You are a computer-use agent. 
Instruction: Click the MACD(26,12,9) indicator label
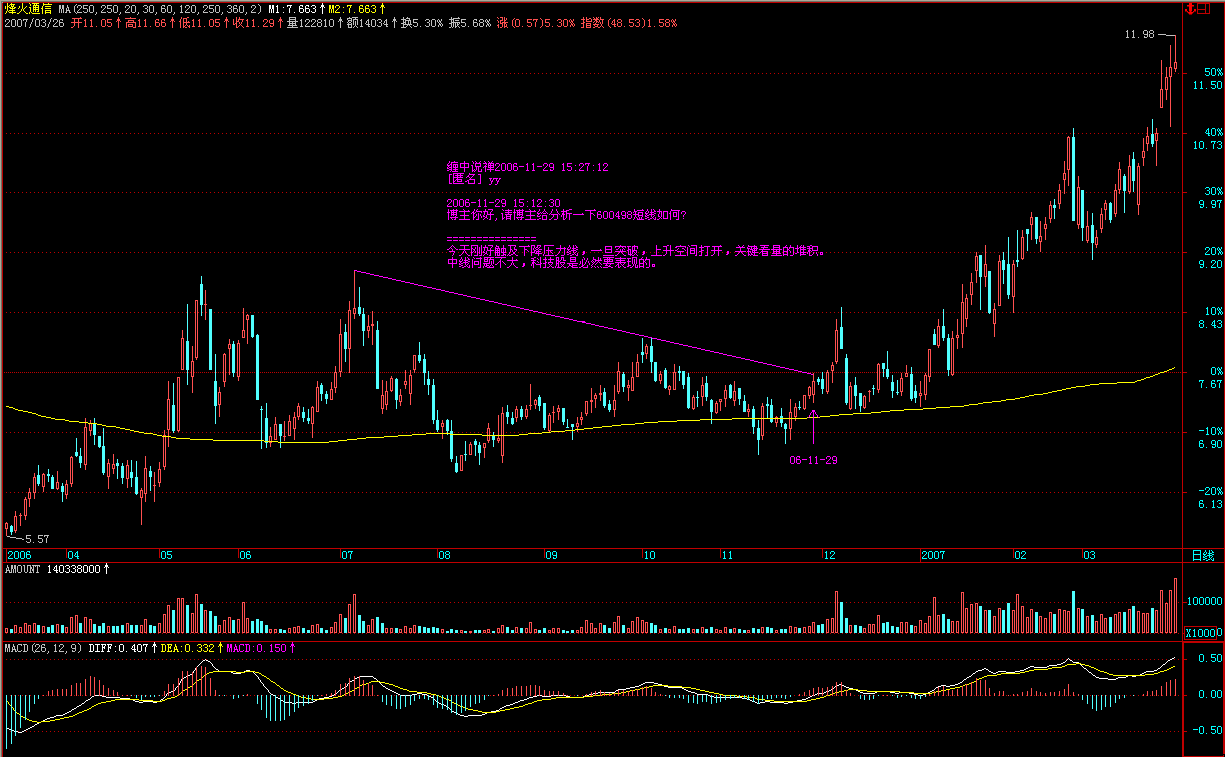tap(43, 648)
